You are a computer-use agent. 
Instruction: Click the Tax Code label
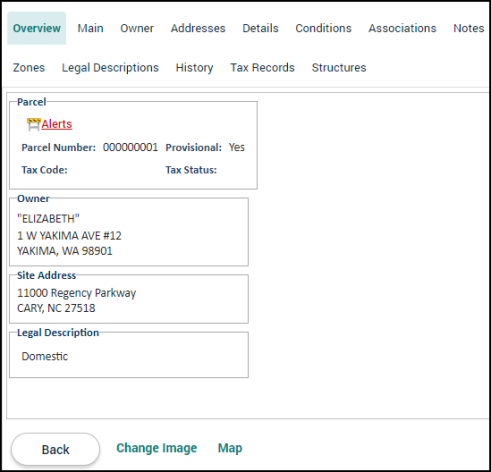[x=45, y=170]
